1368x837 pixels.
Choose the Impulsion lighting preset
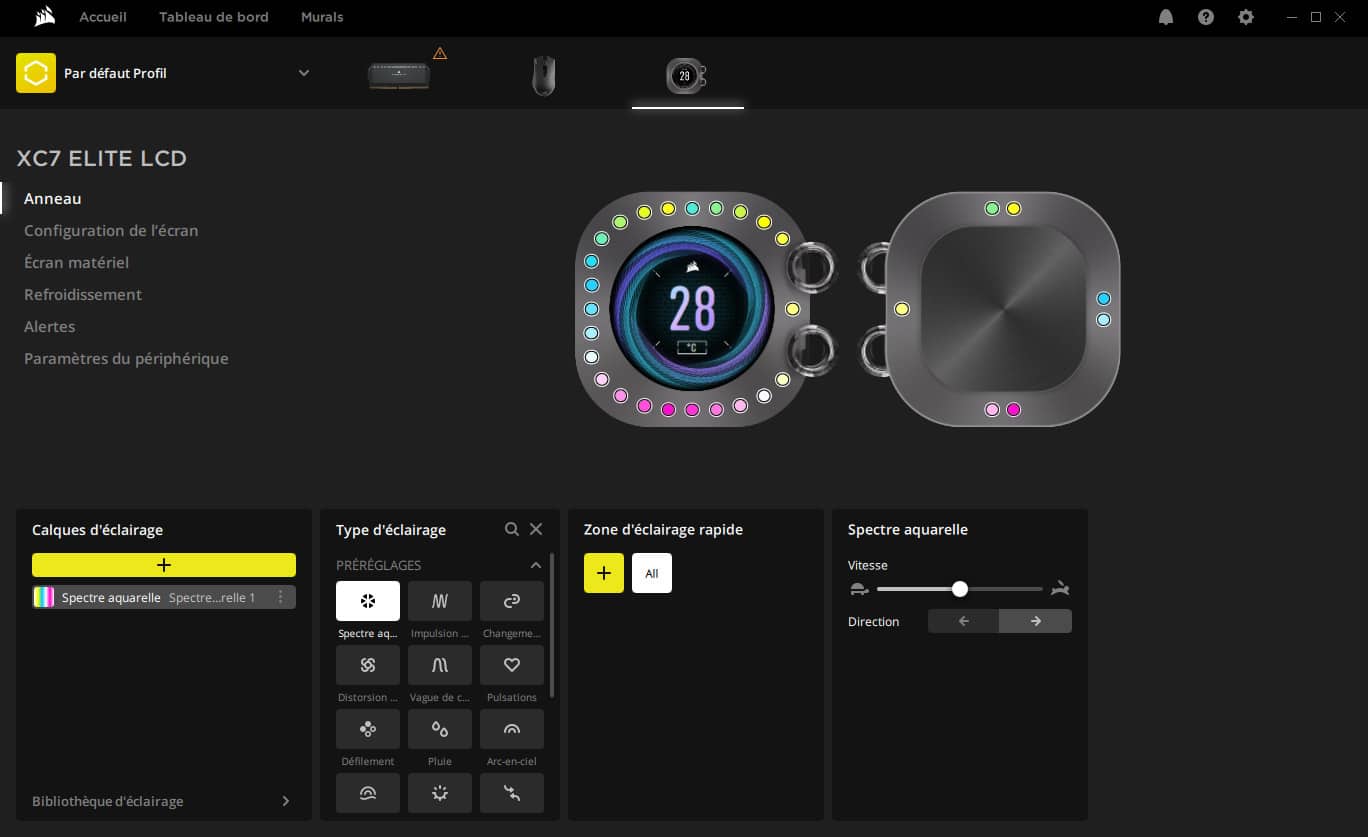coord(440,601)
